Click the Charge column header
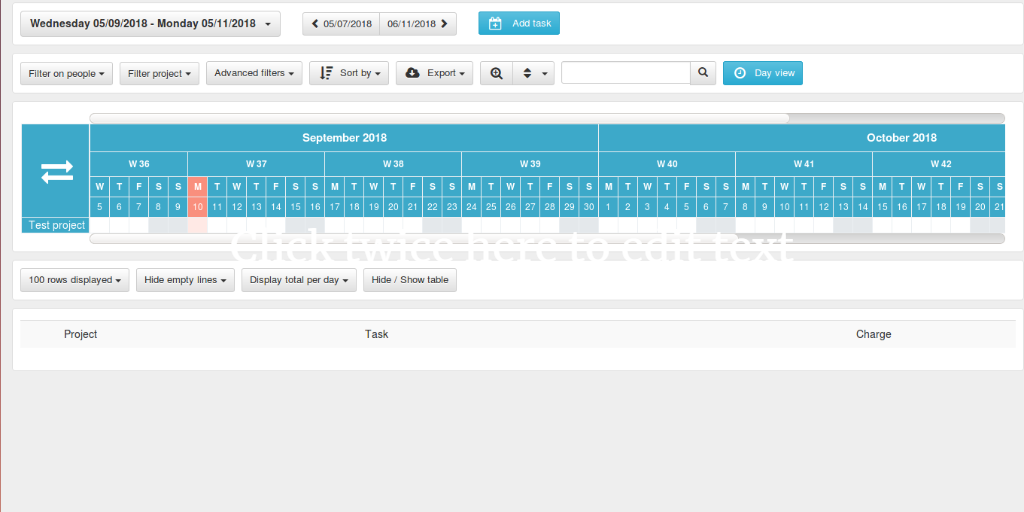The width and height of the screenshot is (1024, 512). (874, 334)
